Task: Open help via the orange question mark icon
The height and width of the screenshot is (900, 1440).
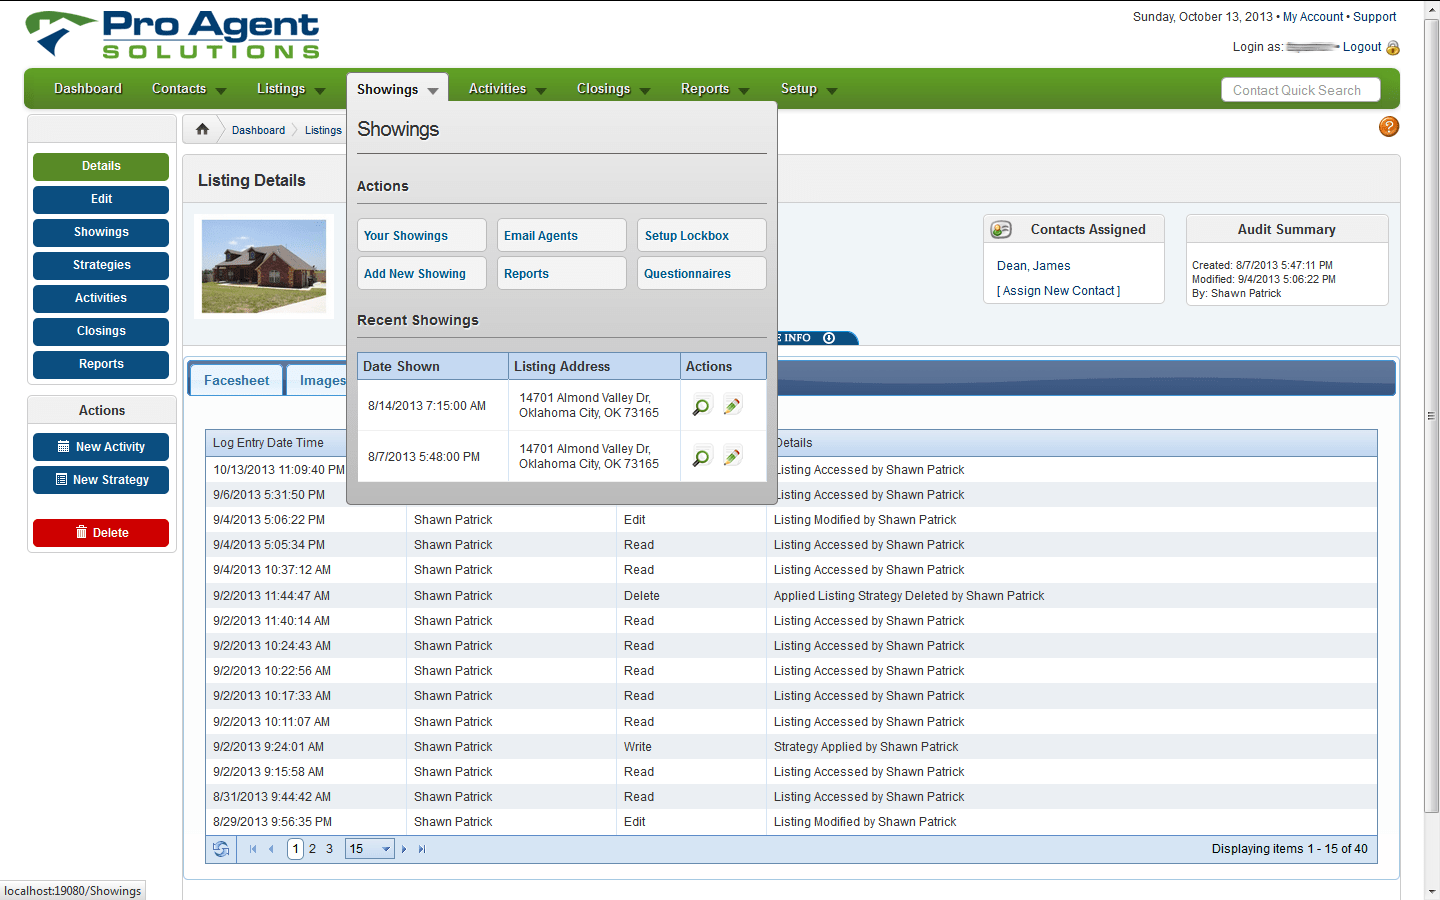Action: (x=1389, y=126)
